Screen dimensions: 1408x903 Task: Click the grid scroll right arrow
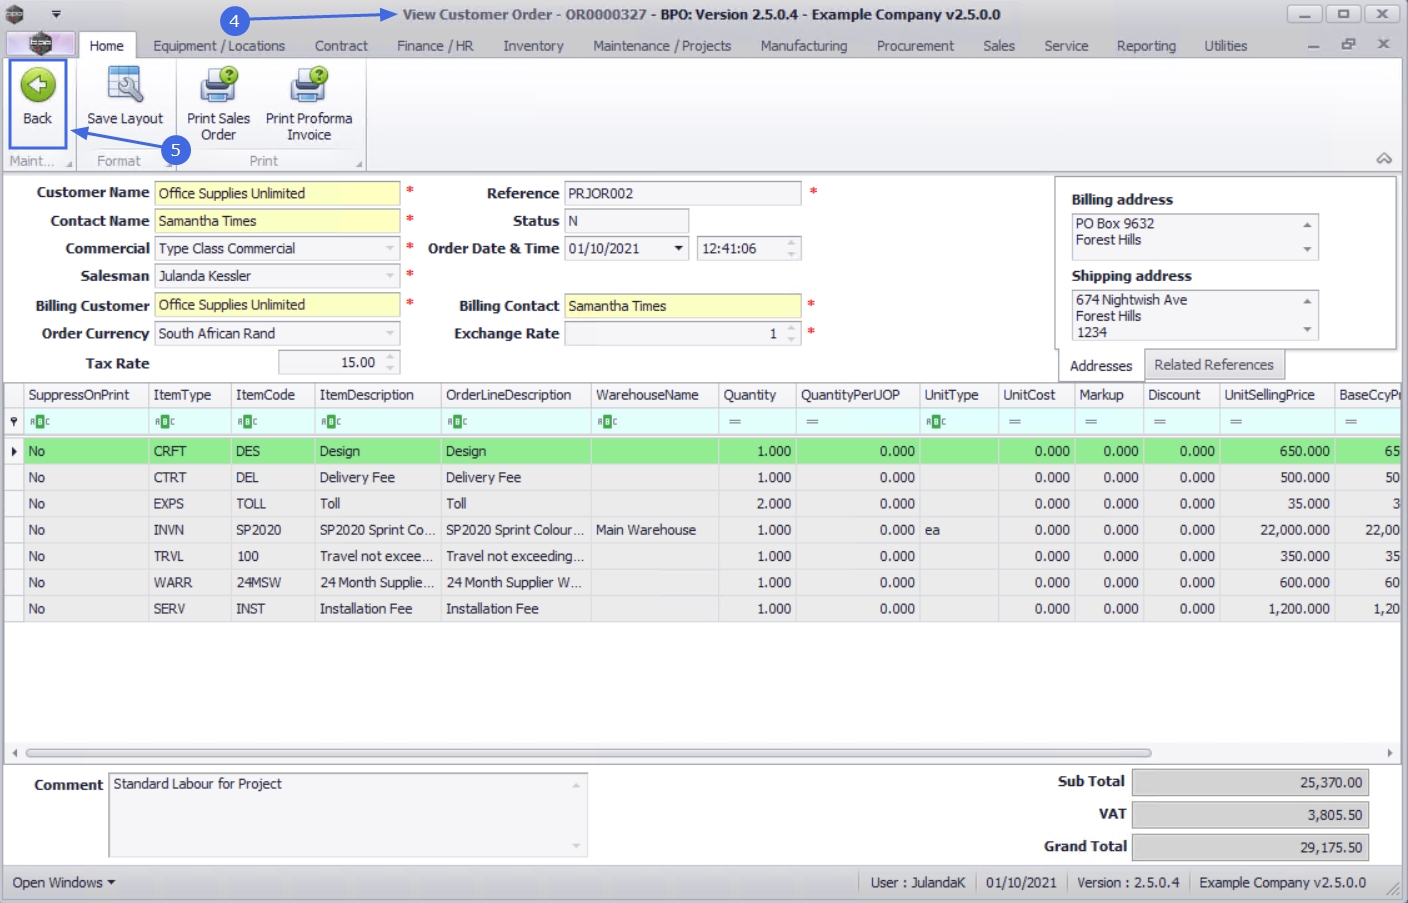[1390, 752]
